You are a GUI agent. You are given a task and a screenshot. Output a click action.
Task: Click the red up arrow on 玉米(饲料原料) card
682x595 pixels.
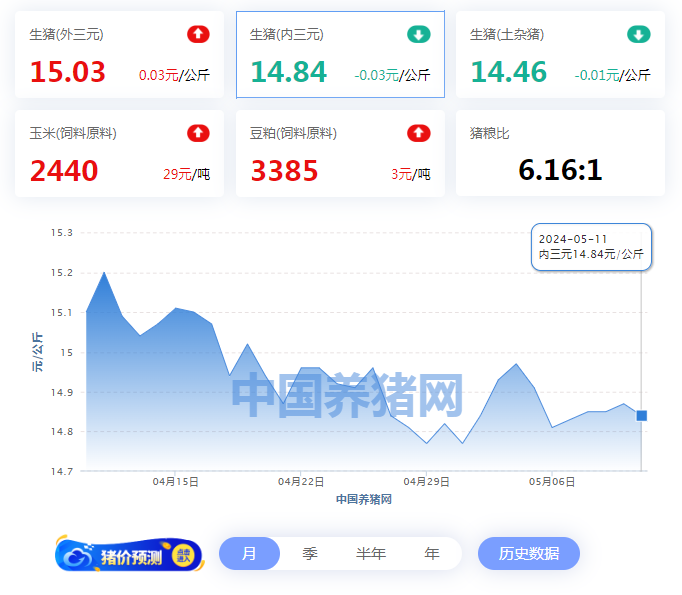pos(198,133)
